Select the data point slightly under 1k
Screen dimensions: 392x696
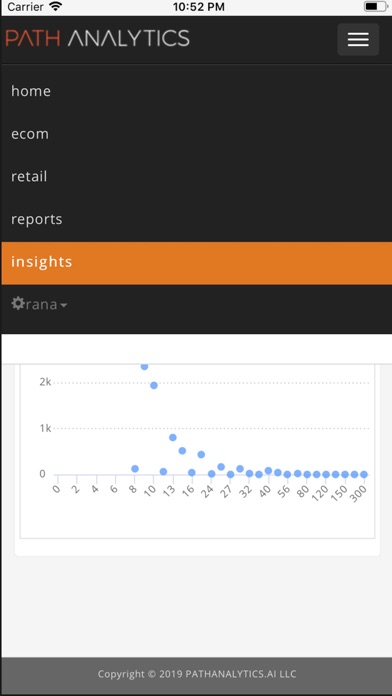(x=173, y=437)
